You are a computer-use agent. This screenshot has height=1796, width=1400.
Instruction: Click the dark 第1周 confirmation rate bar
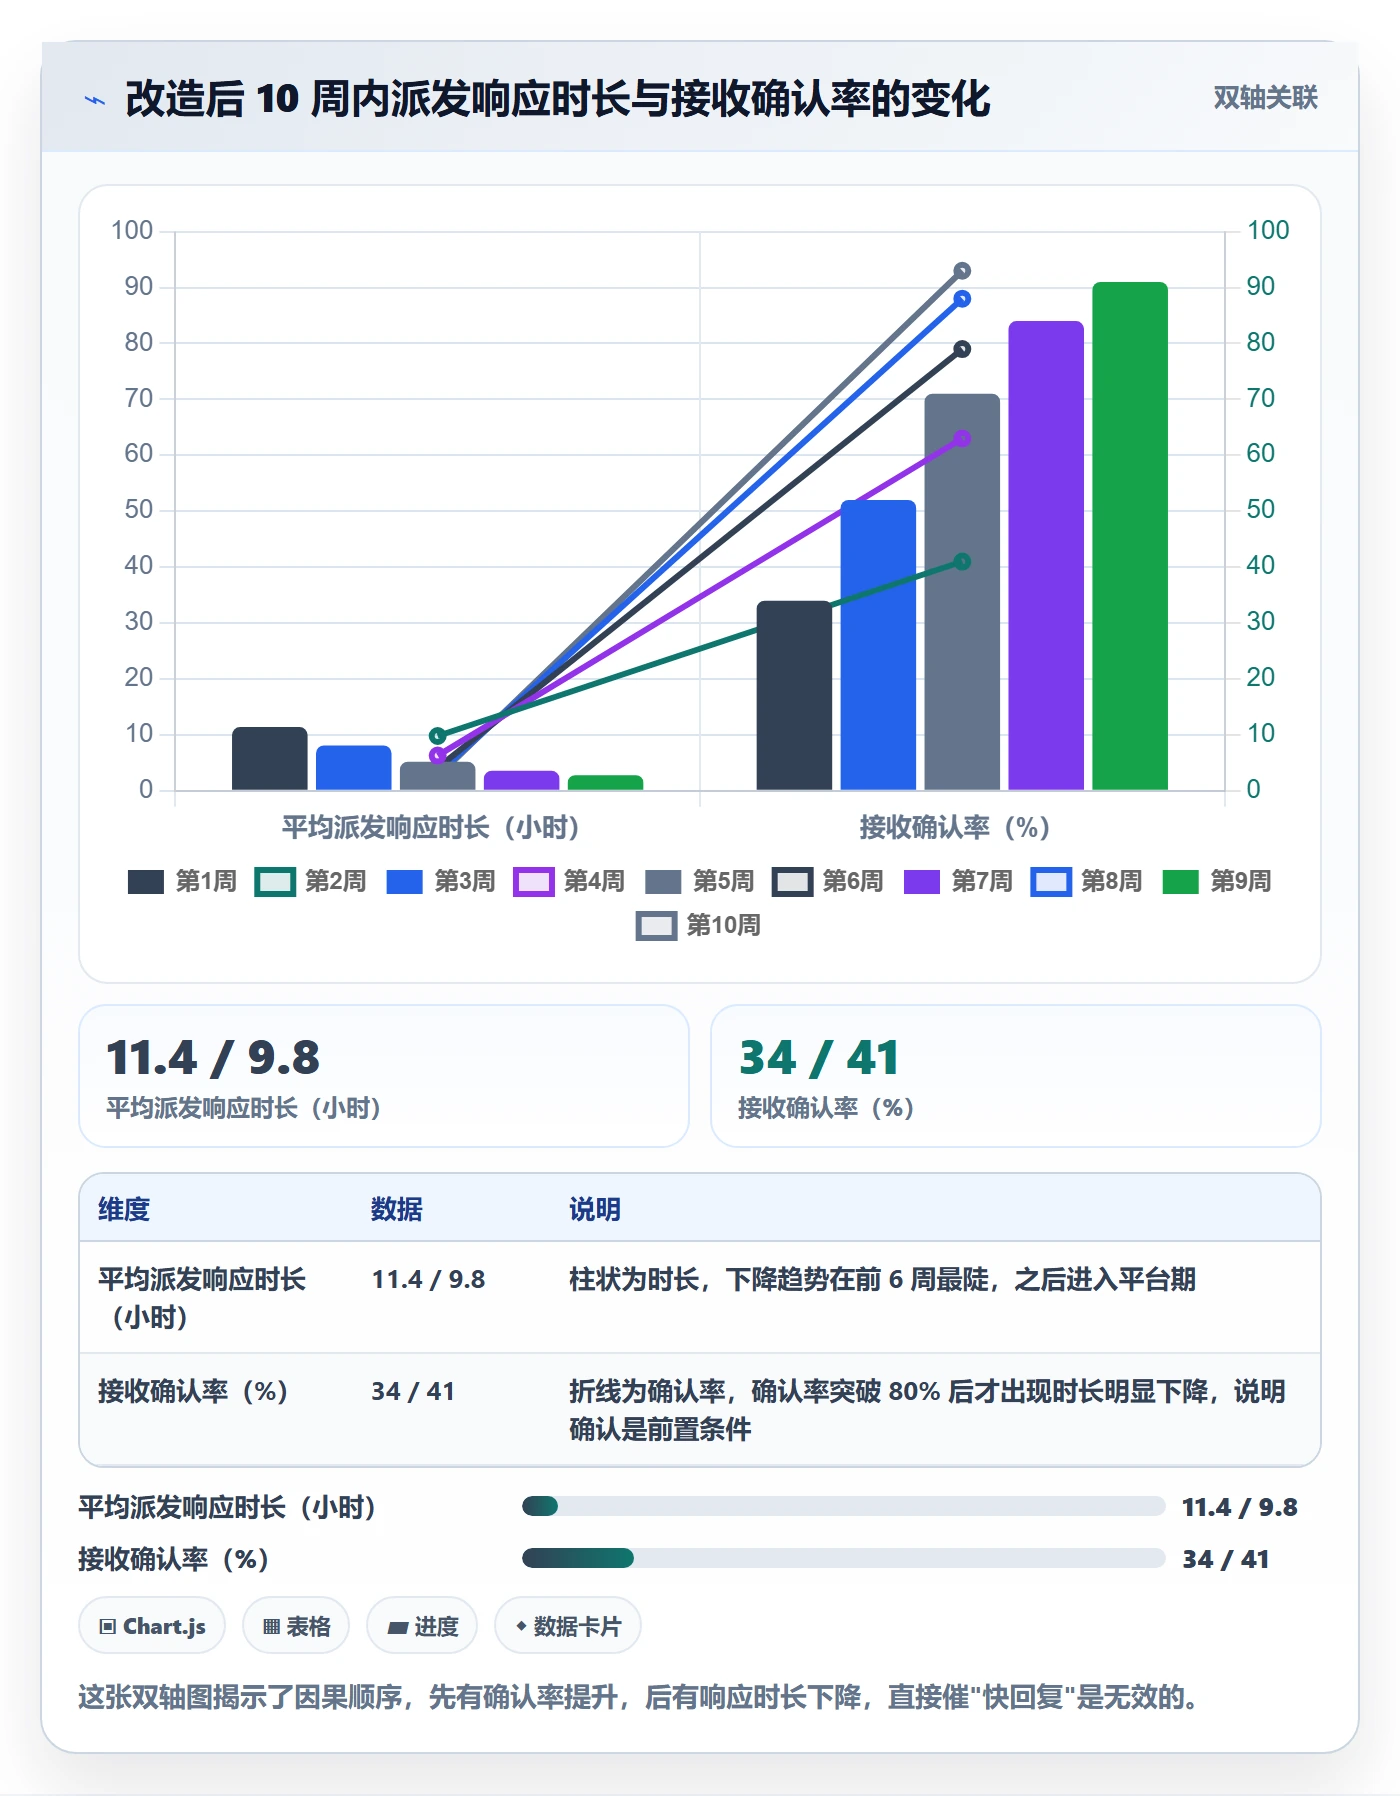point(794,696)
